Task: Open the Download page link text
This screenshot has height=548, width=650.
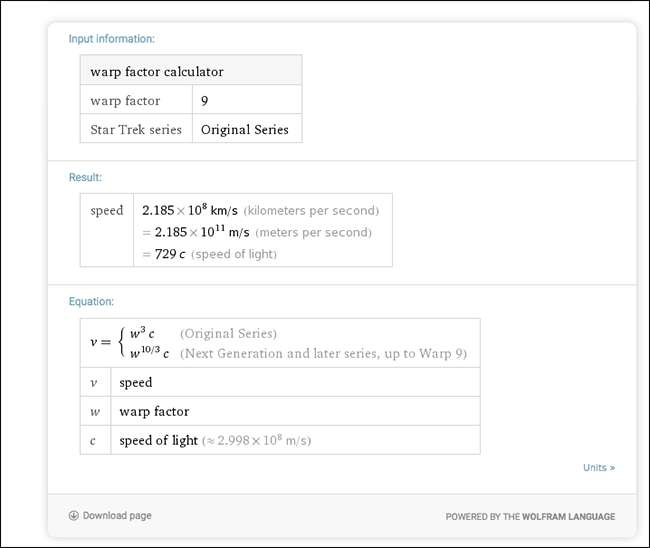Action: 117,516
